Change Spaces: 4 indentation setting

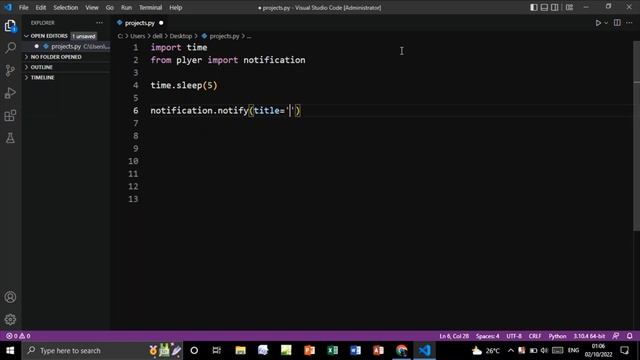(x=487, y=336)
